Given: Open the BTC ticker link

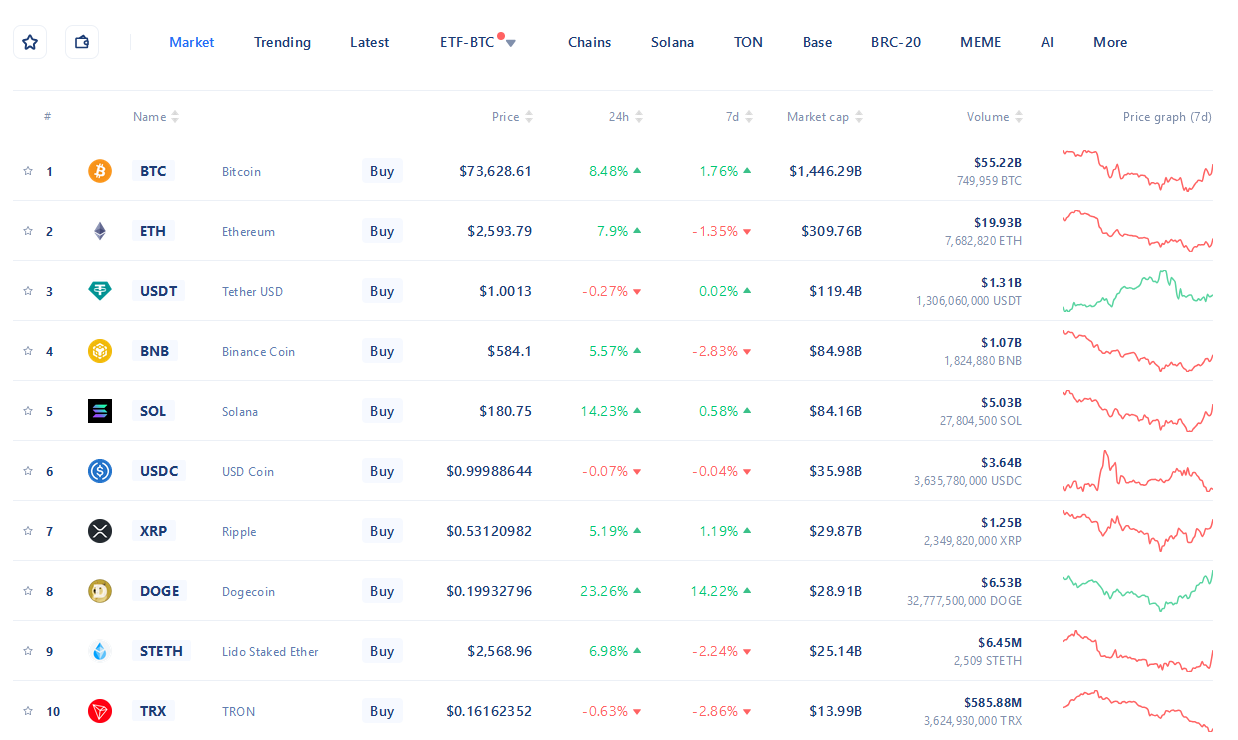Looking at the screenshot, I should tap(153, 171).
